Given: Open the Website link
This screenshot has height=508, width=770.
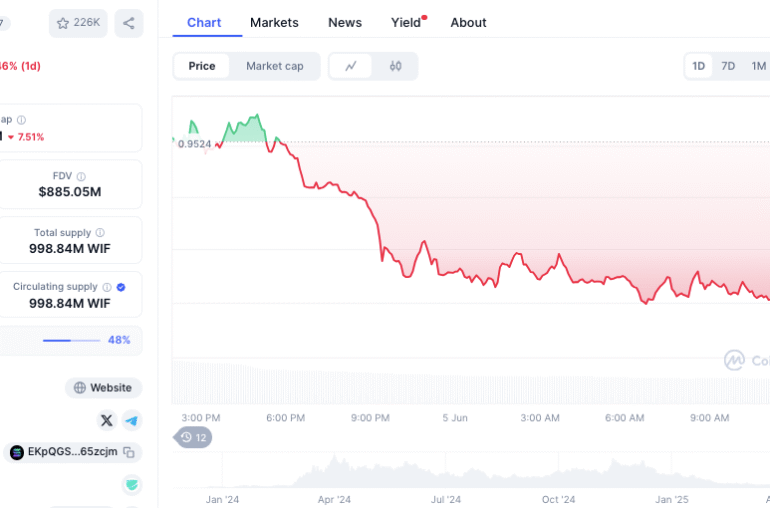Looking at the screenshot, I should (104, 388).
